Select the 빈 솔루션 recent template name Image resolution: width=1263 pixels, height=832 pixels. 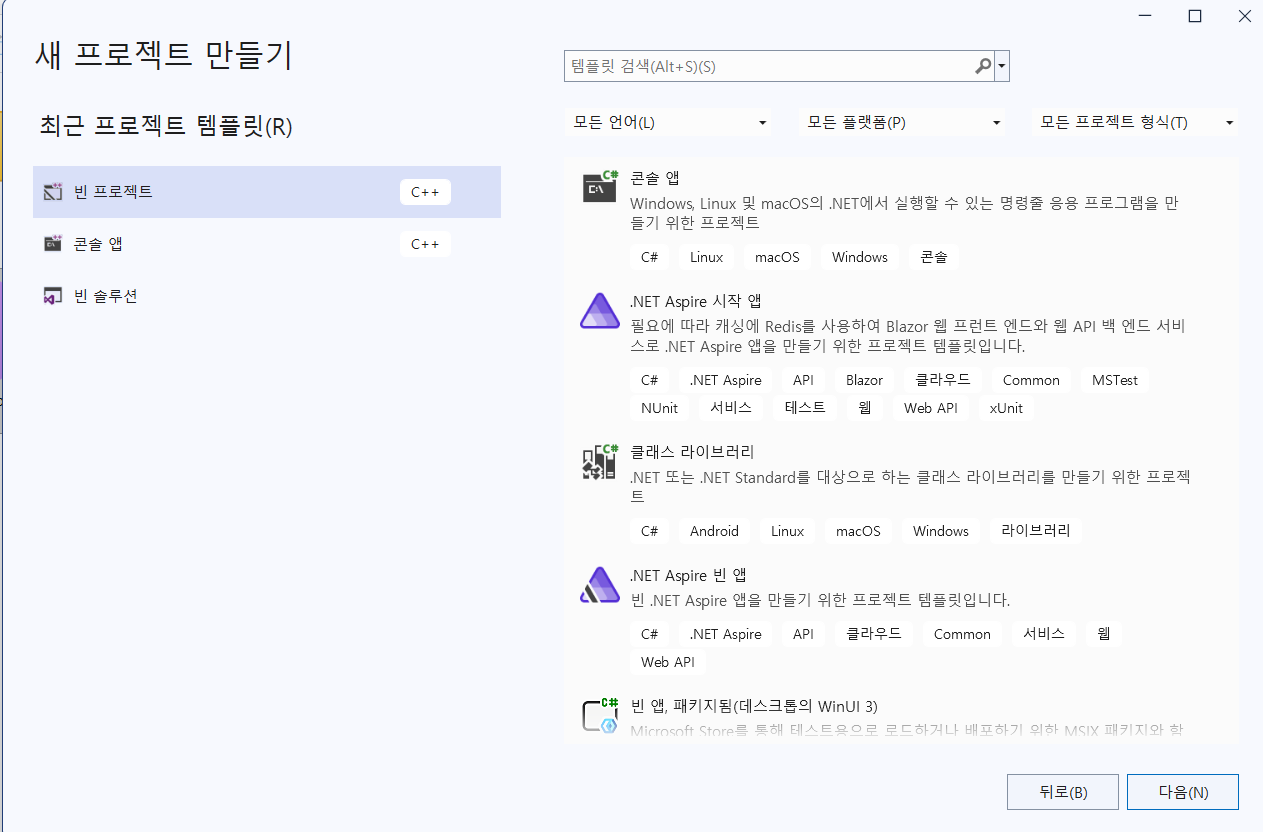pyautogui.click(x=105, y=296)
